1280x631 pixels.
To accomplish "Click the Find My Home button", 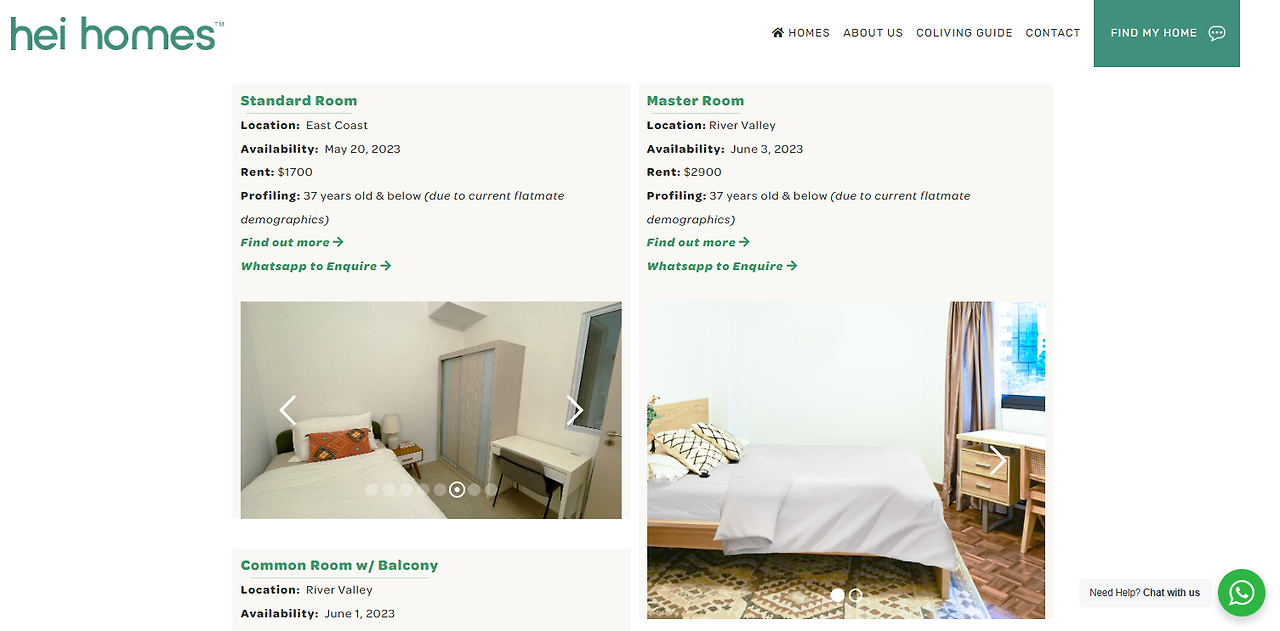I will pos(1167,33).
